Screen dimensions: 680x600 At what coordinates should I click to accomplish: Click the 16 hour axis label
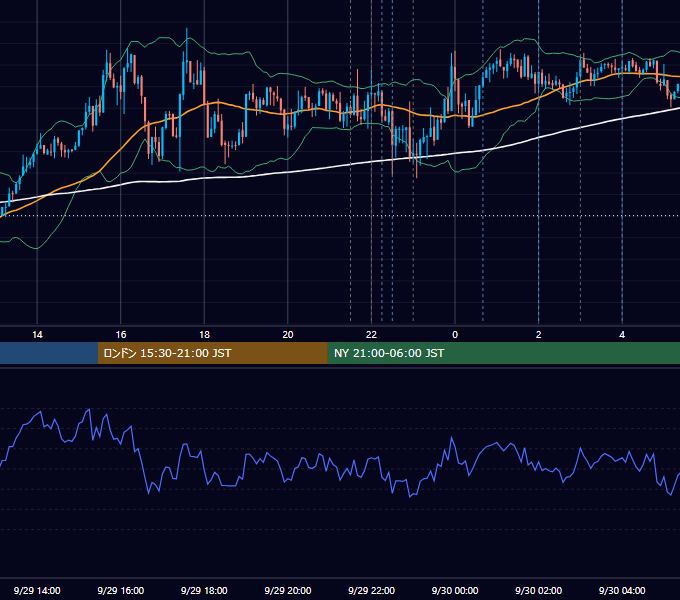(x=121, y=335)
